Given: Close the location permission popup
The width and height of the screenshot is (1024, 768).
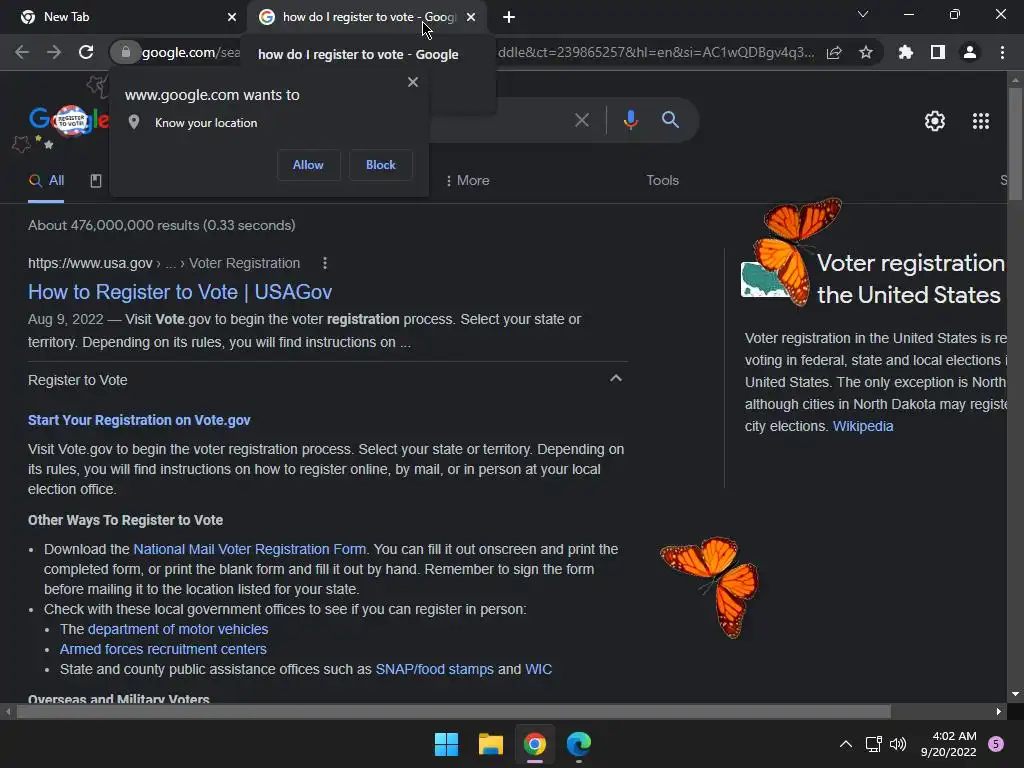Looking at the screenshot, I should click(413, 82).
